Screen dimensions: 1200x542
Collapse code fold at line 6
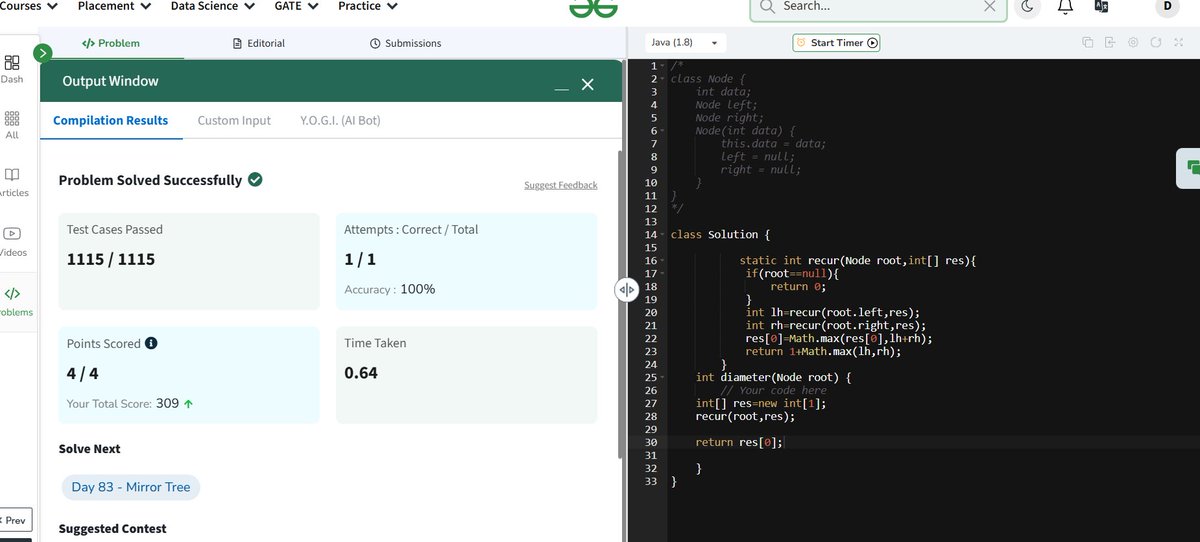[x=662, y=130]
